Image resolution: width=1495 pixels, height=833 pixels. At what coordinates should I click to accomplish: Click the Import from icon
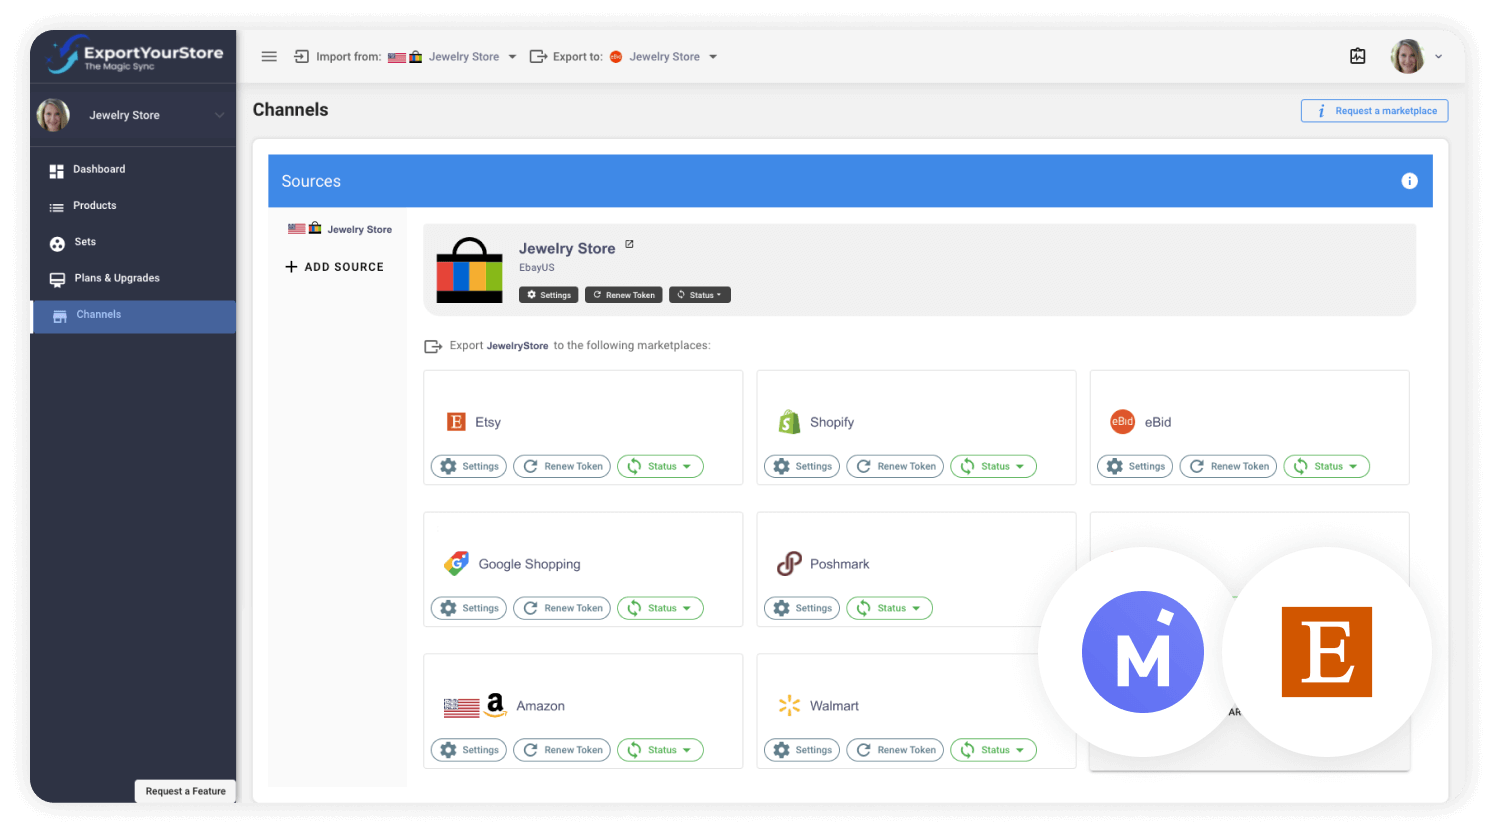(301, 57)
